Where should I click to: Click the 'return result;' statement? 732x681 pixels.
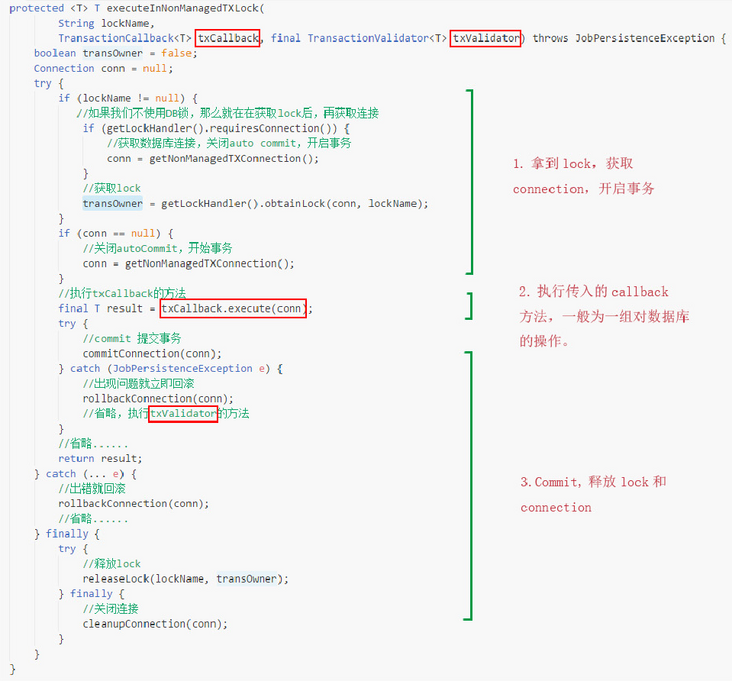(100, 459)
